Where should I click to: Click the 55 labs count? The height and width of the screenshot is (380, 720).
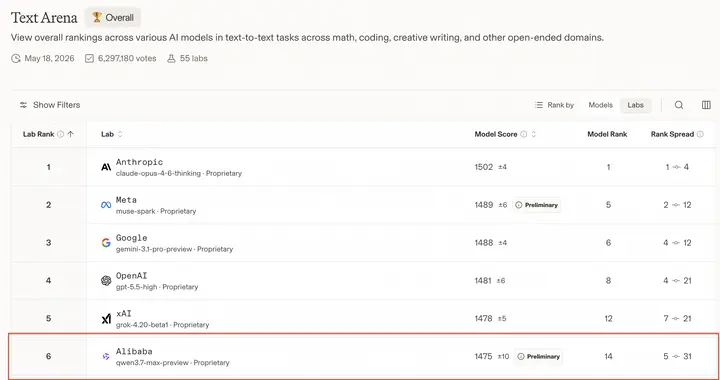[x=193, y=58]
